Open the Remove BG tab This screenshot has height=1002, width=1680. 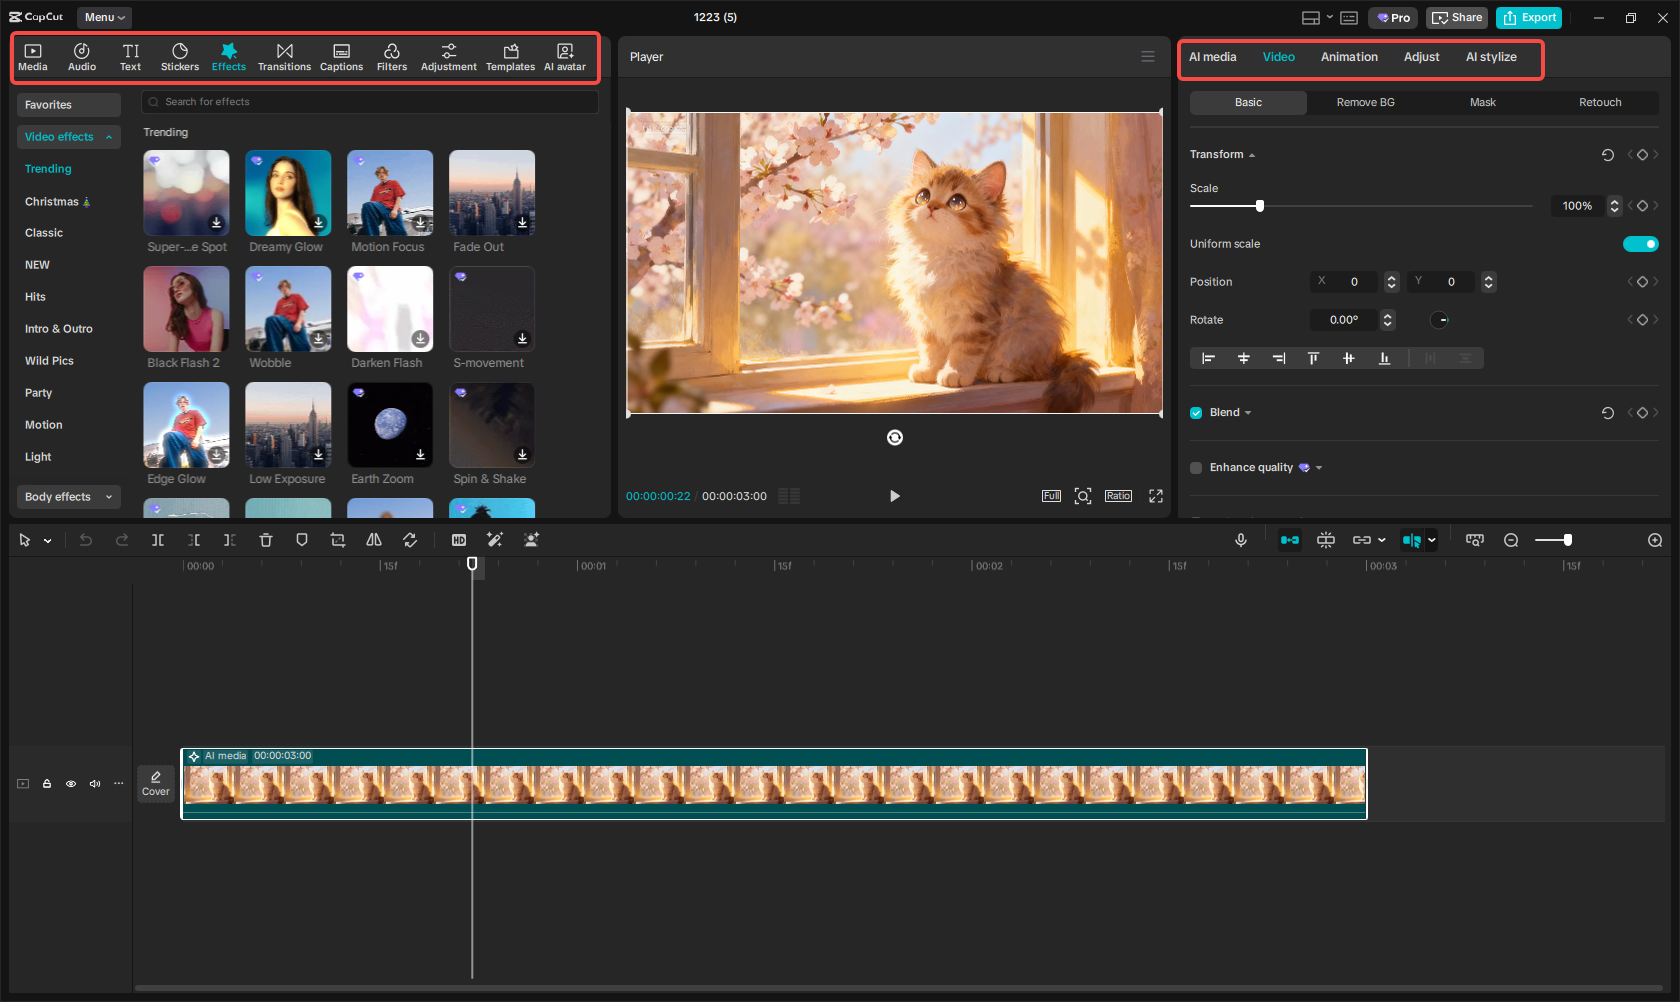(1365, 102)
